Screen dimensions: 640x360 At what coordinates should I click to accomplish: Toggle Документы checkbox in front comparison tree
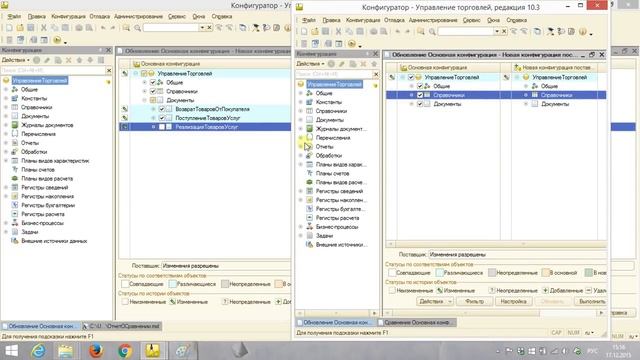coord(420,104)
